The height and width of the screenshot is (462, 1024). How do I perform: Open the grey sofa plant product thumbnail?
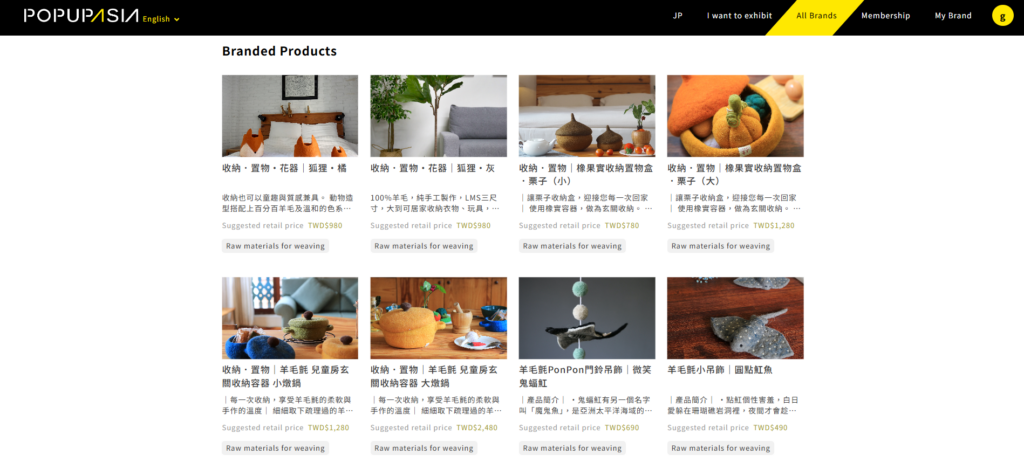click(438, 116)
